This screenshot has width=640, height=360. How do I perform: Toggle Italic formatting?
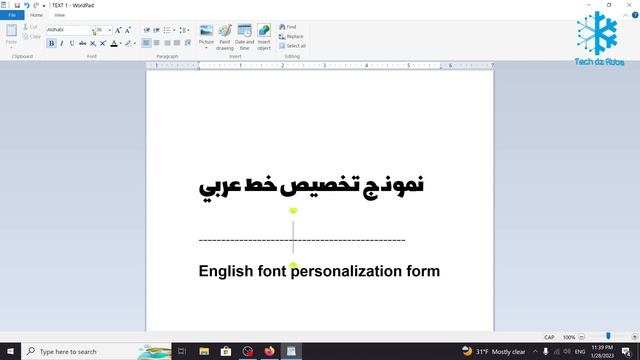point(62,43)
